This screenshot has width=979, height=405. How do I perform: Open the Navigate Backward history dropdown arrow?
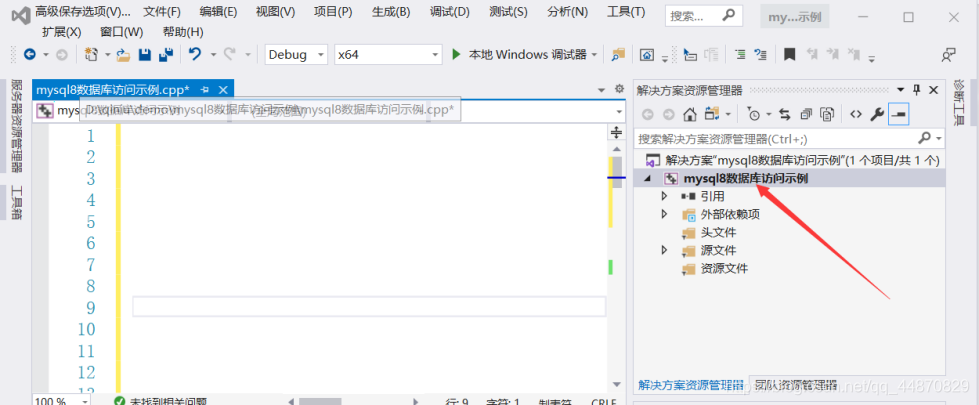(46, 55)
